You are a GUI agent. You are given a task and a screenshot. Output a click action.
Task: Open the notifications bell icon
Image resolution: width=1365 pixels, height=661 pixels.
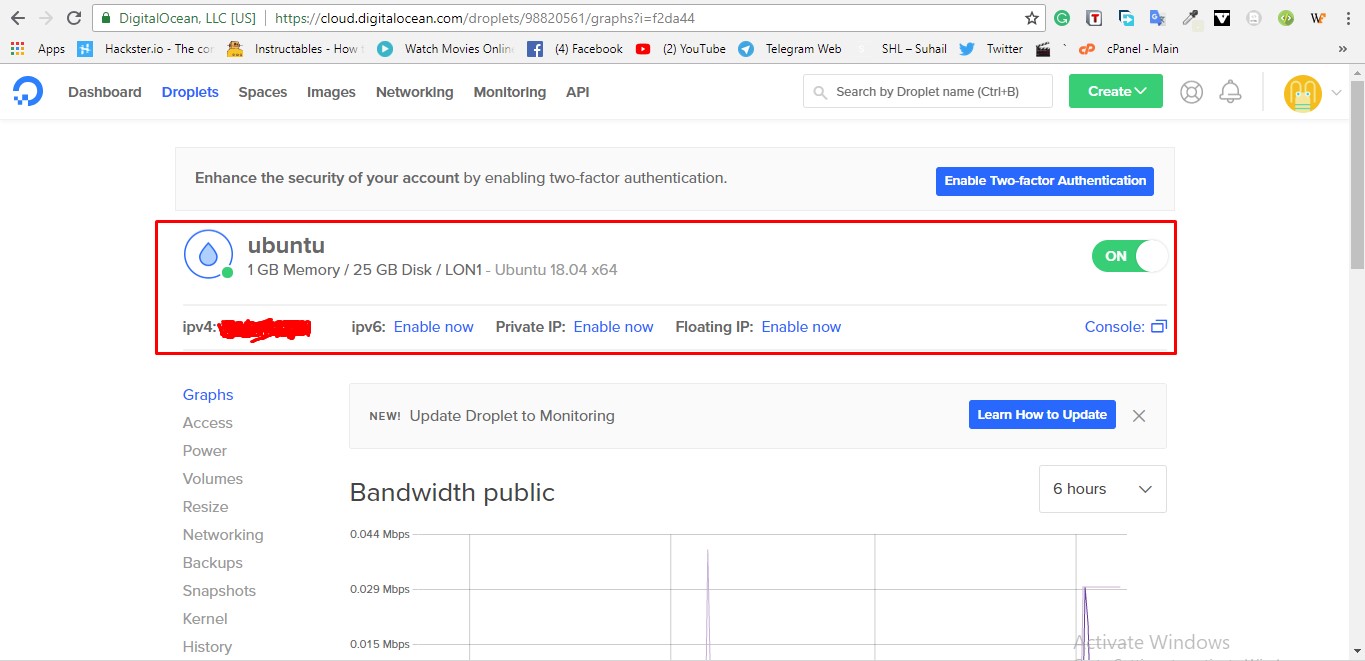1231,92
